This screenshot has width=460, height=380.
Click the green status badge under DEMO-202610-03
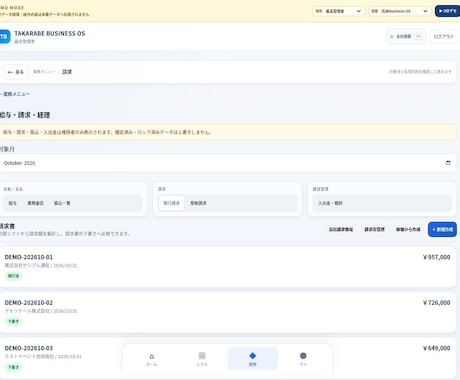13,367
